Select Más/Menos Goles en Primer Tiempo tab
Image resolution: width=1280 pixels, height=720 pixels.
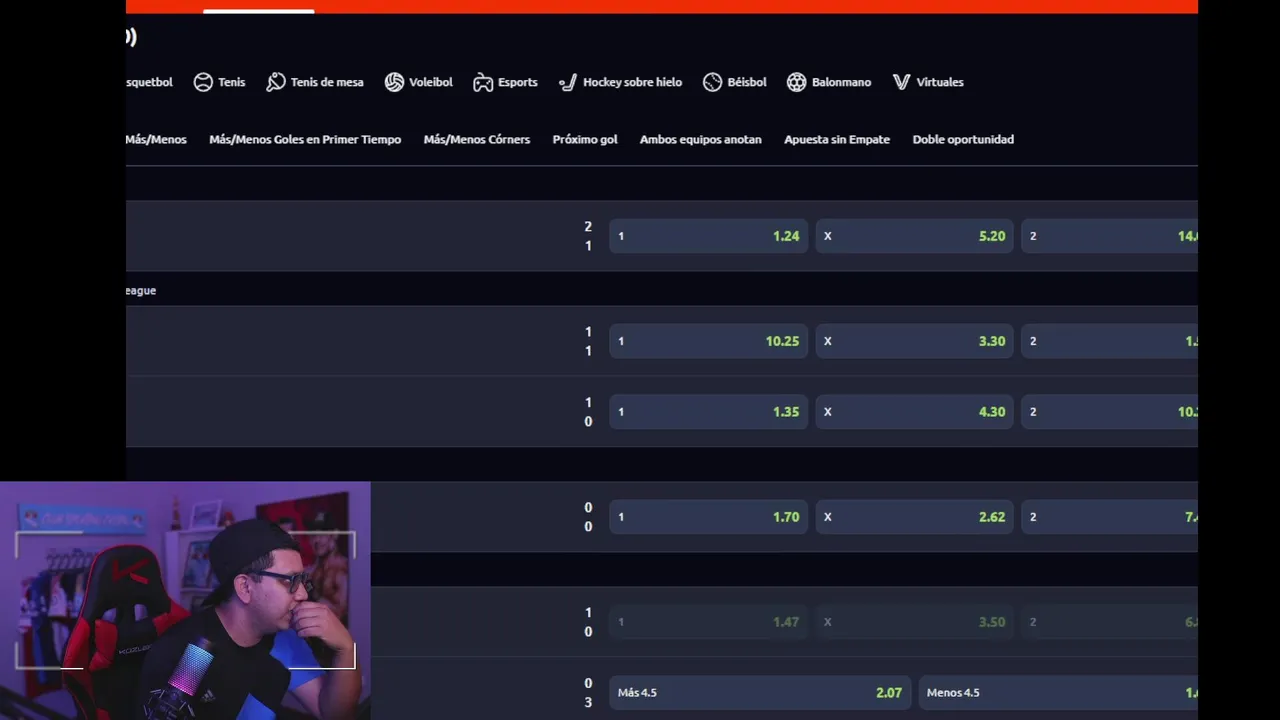[x=305, y=139]
